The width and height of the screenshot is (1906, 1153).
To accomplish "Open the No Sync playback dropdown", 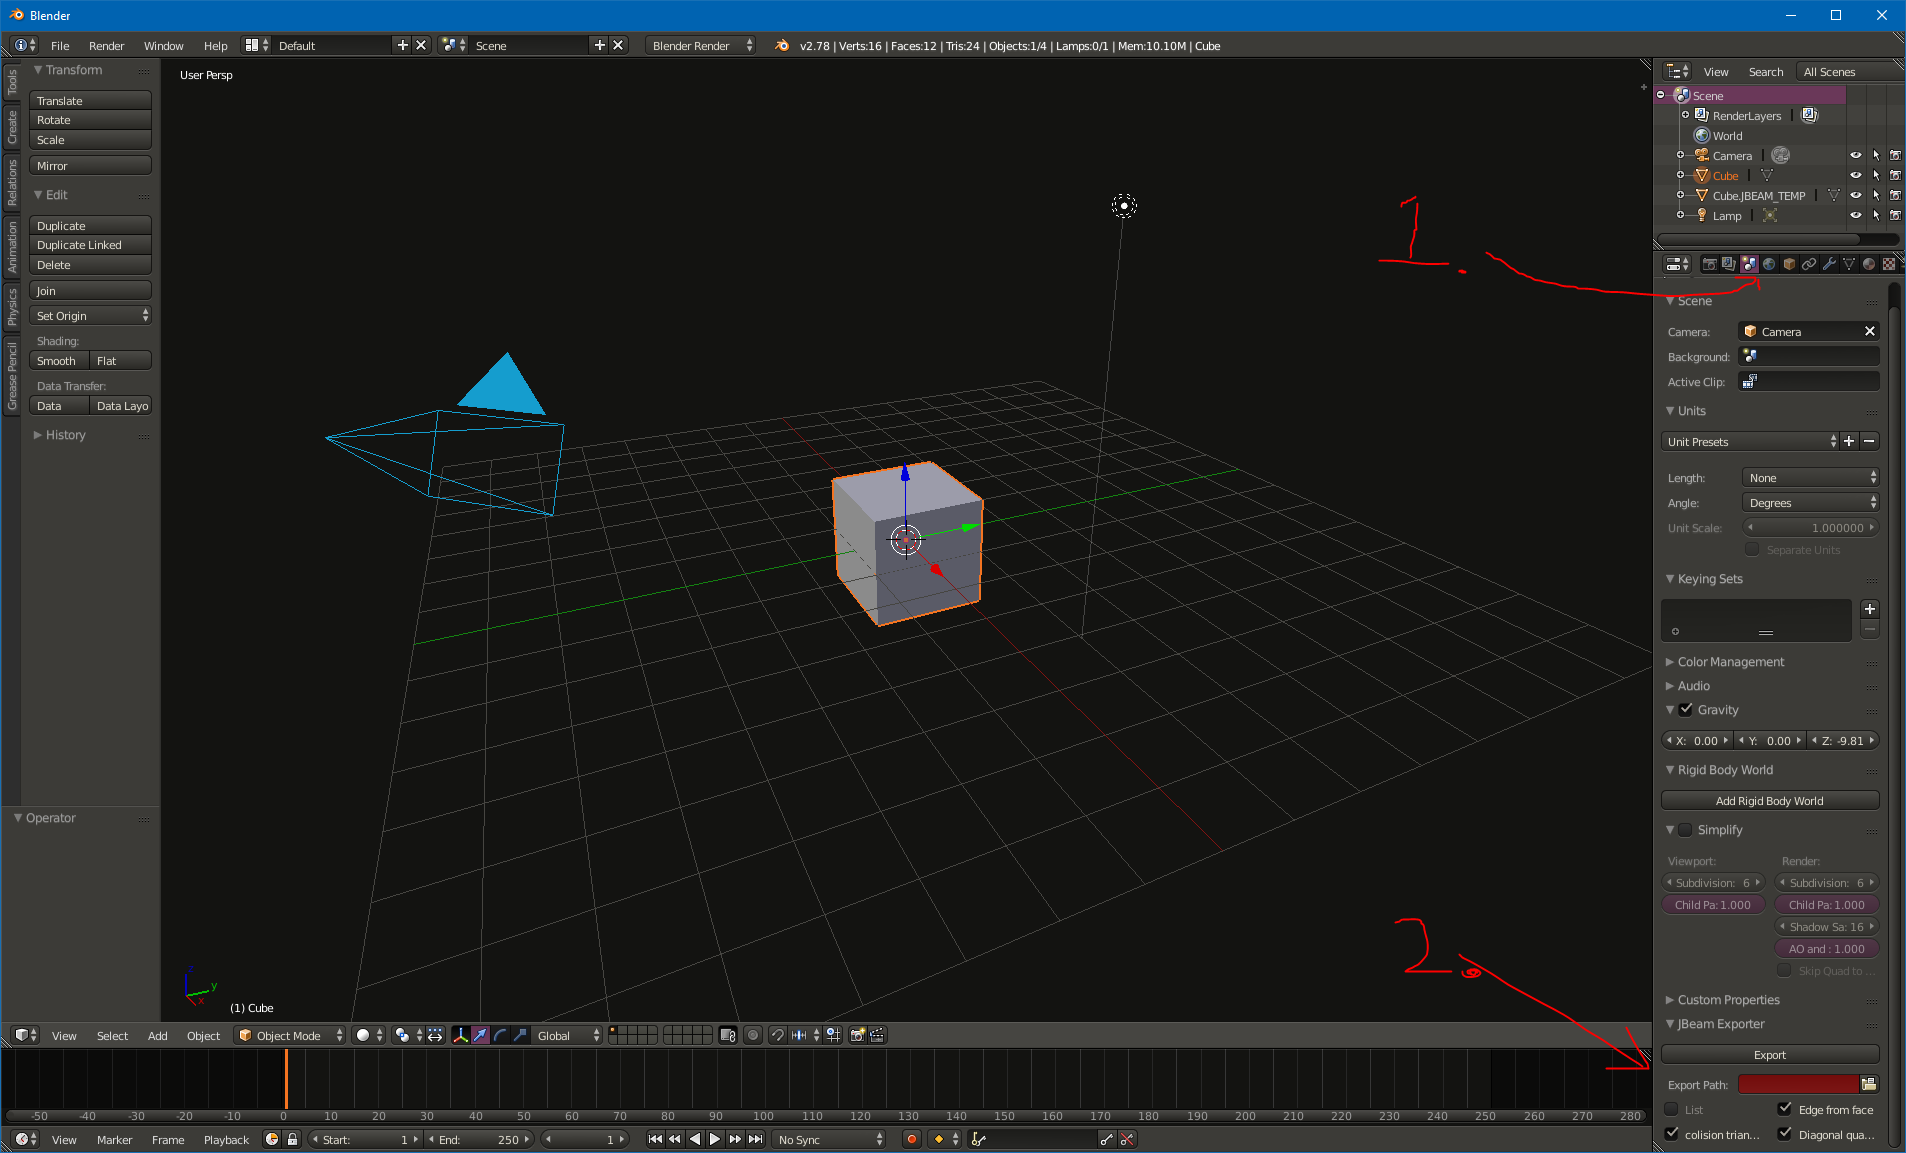I will point(829,1139).
